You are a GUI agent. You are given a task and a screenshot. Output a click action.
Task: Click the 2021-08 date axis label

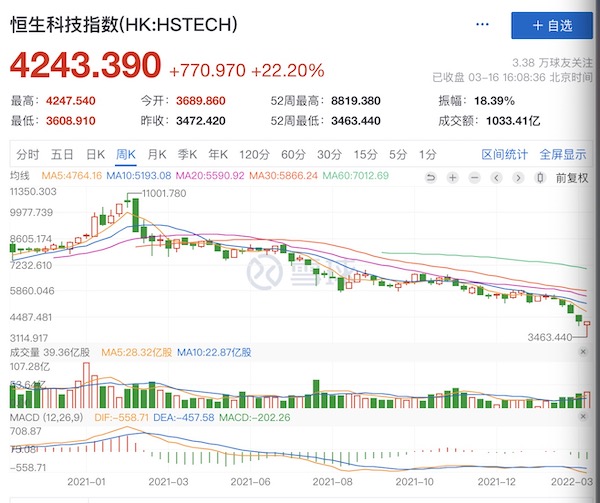pos(332,482)
